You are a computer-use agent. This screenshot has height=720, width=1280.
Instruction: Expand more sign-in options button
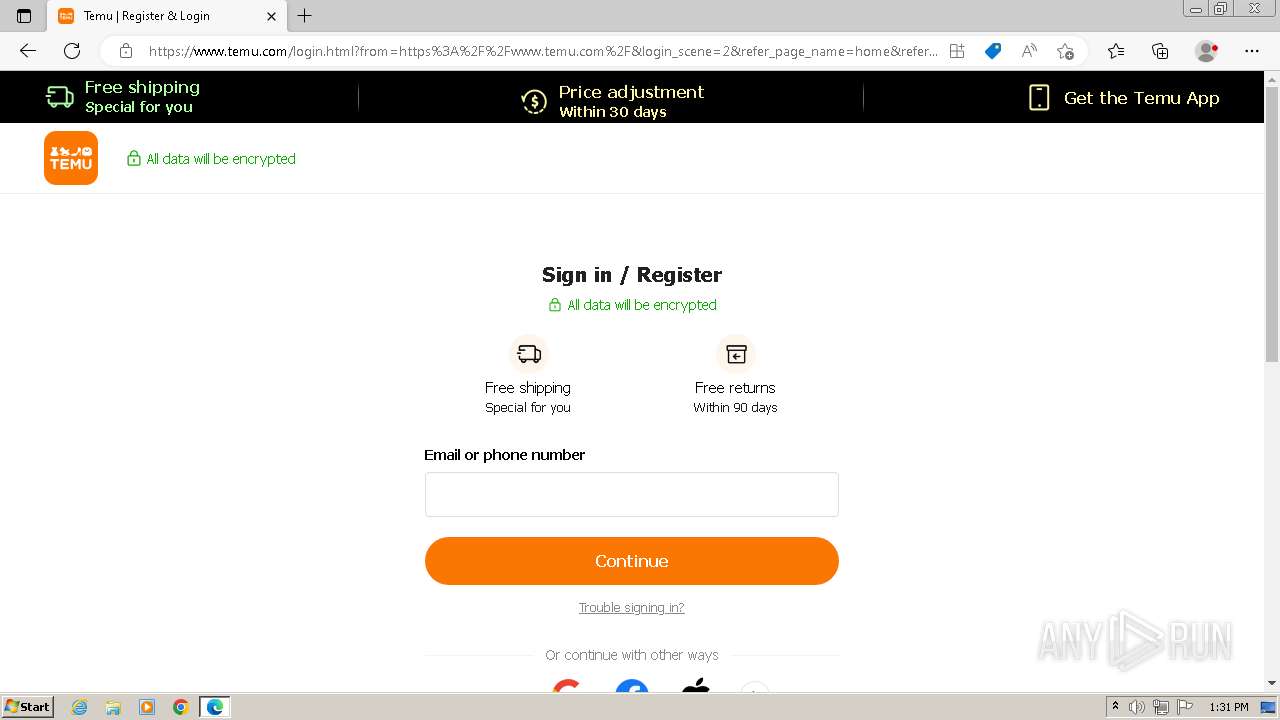[755, 686]
